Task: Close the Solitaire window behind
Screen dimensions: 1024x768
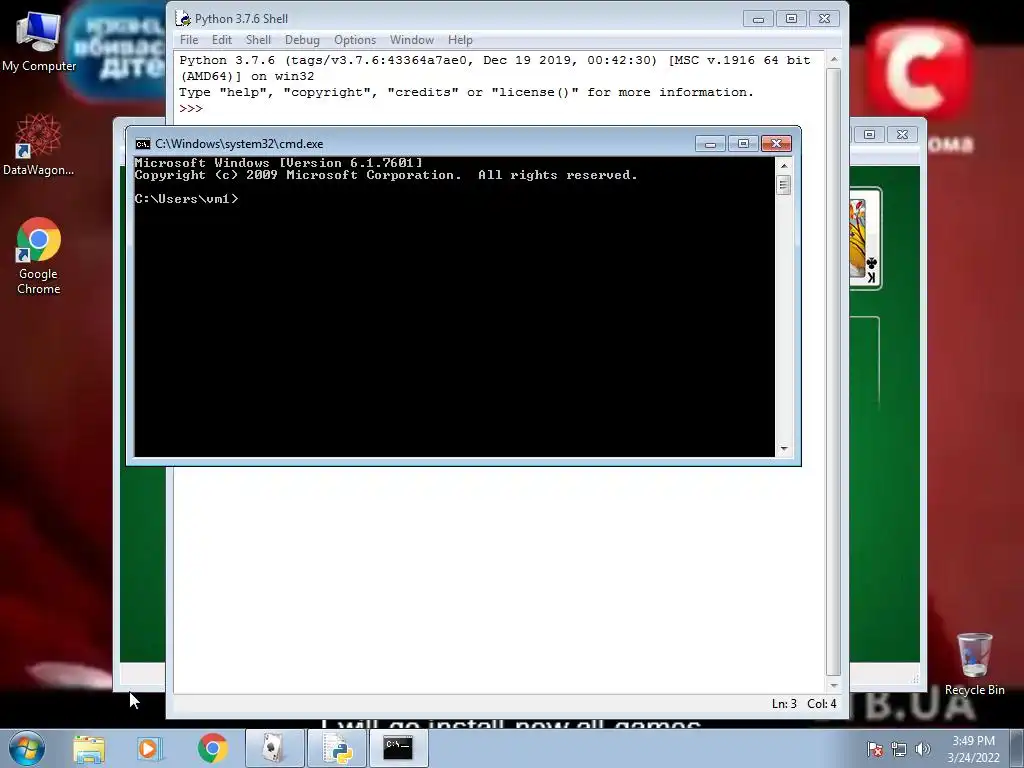Action: (x=902, y=135)
